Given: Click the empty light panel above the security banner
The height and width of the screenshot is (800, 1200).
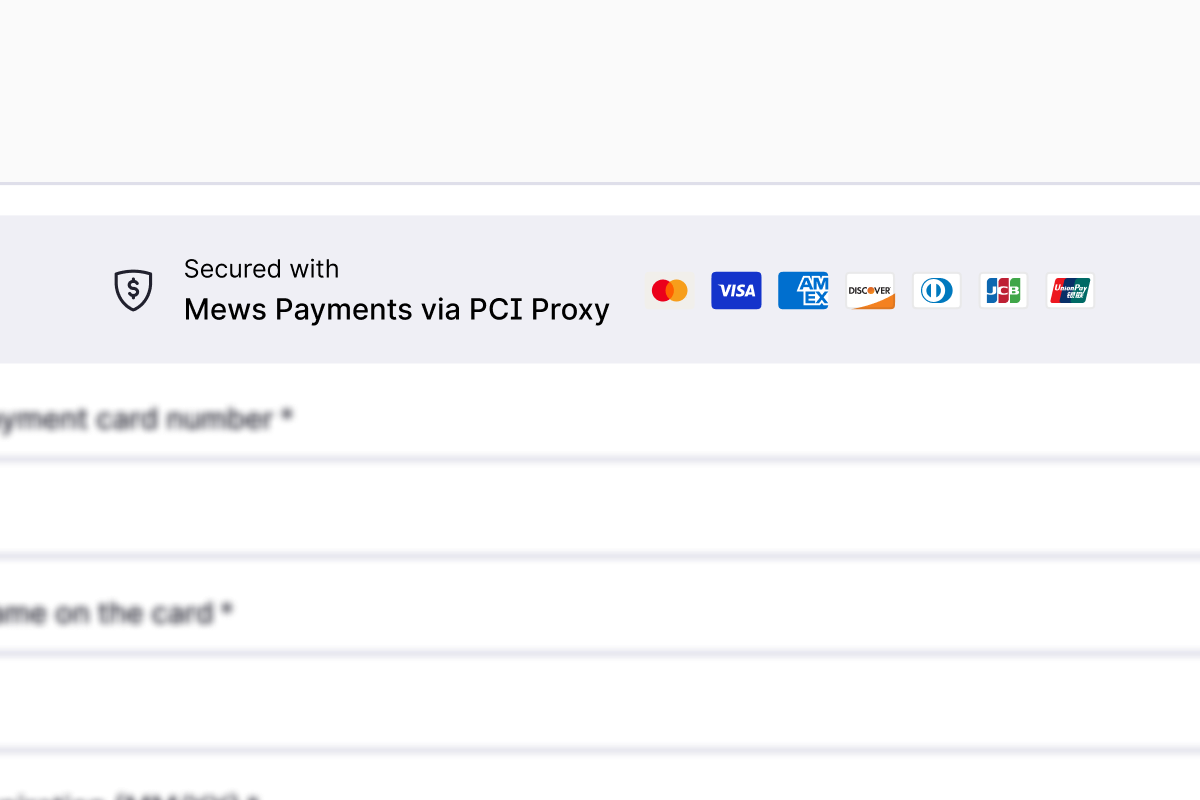Looking at the screenshot, I should pyautogui.click(x=600, y=90).
